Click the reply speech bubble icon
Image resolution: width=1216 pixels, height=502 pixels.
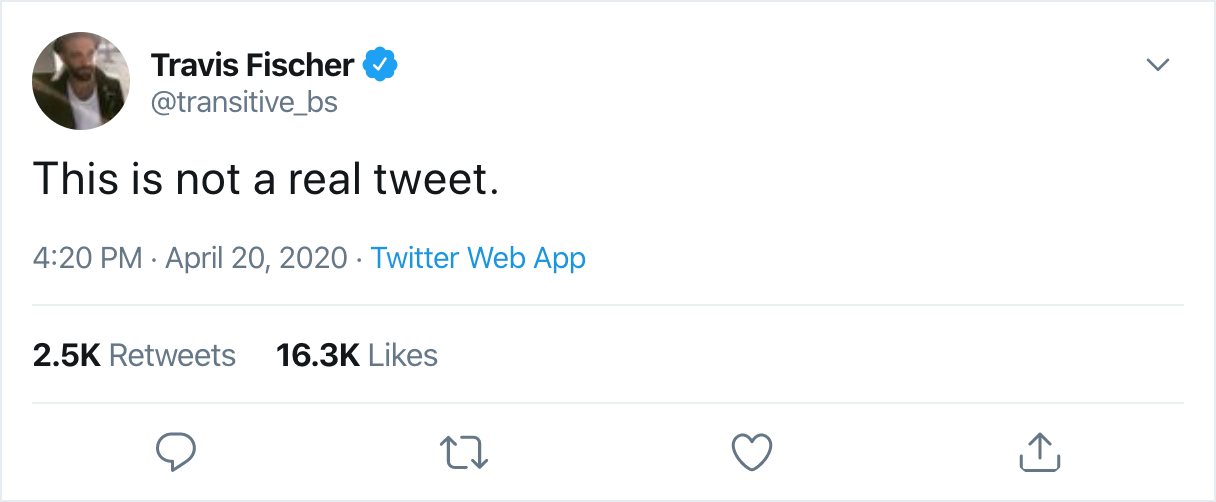pos(176,452)
